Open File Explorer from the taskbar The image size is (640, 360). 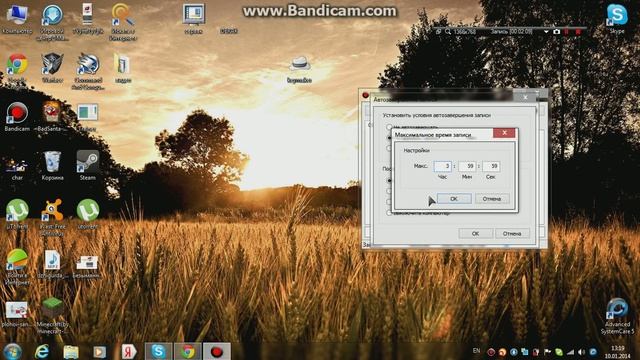71,351
